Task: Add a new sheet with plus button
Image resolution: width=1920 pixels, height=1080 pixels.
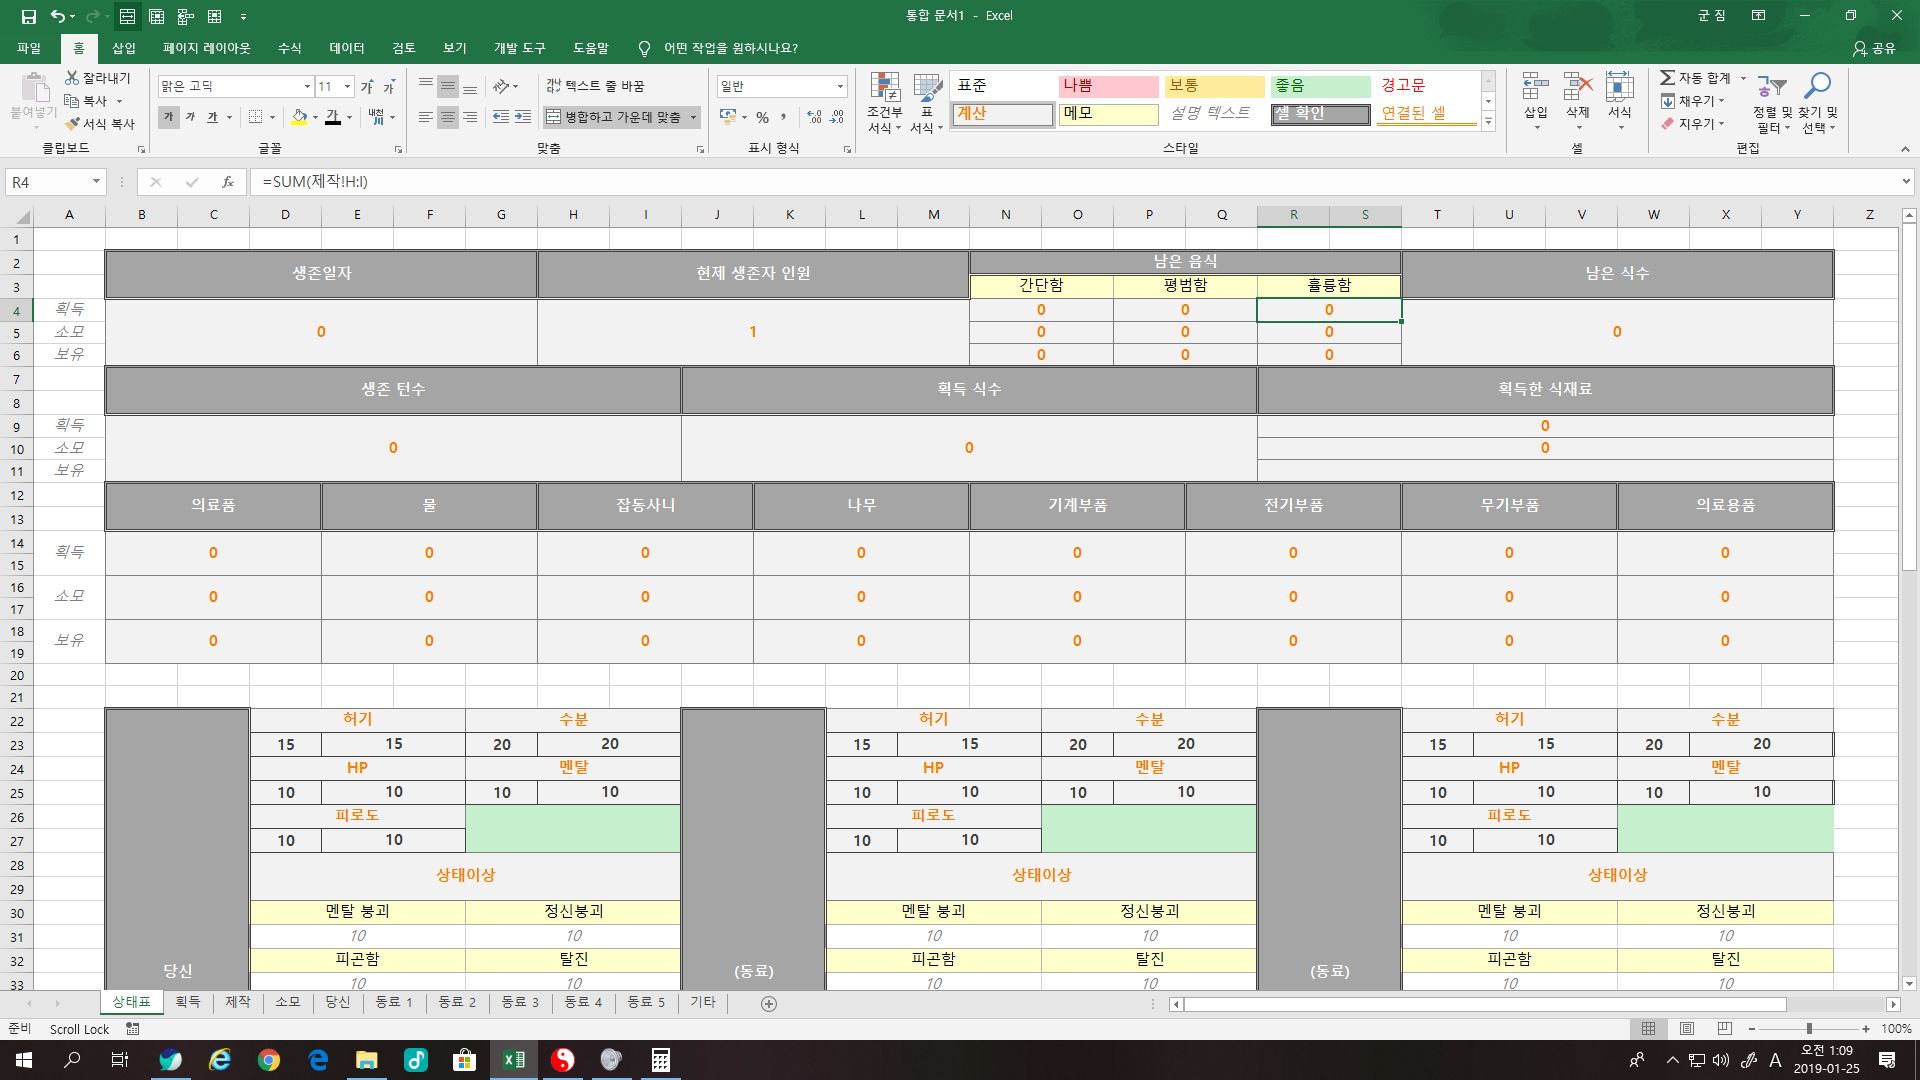Action: coord(768,1003)
